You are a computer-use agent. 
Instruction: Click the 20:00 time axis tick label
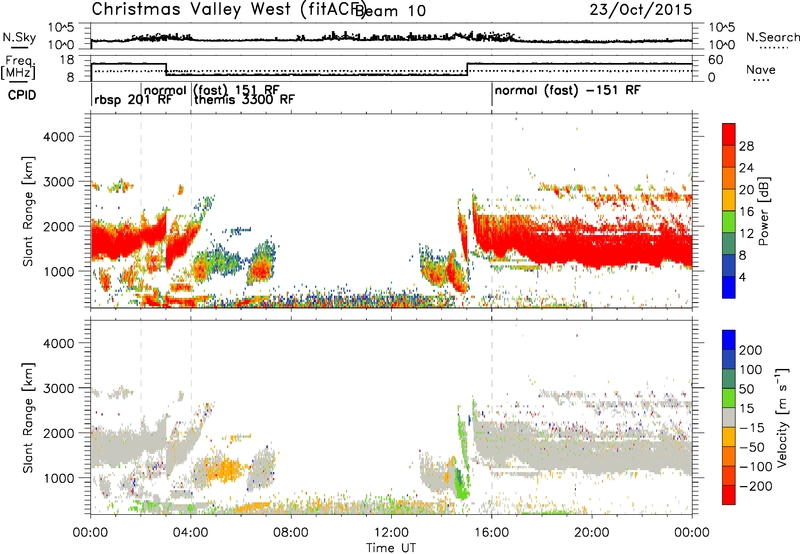click(592, 533)
